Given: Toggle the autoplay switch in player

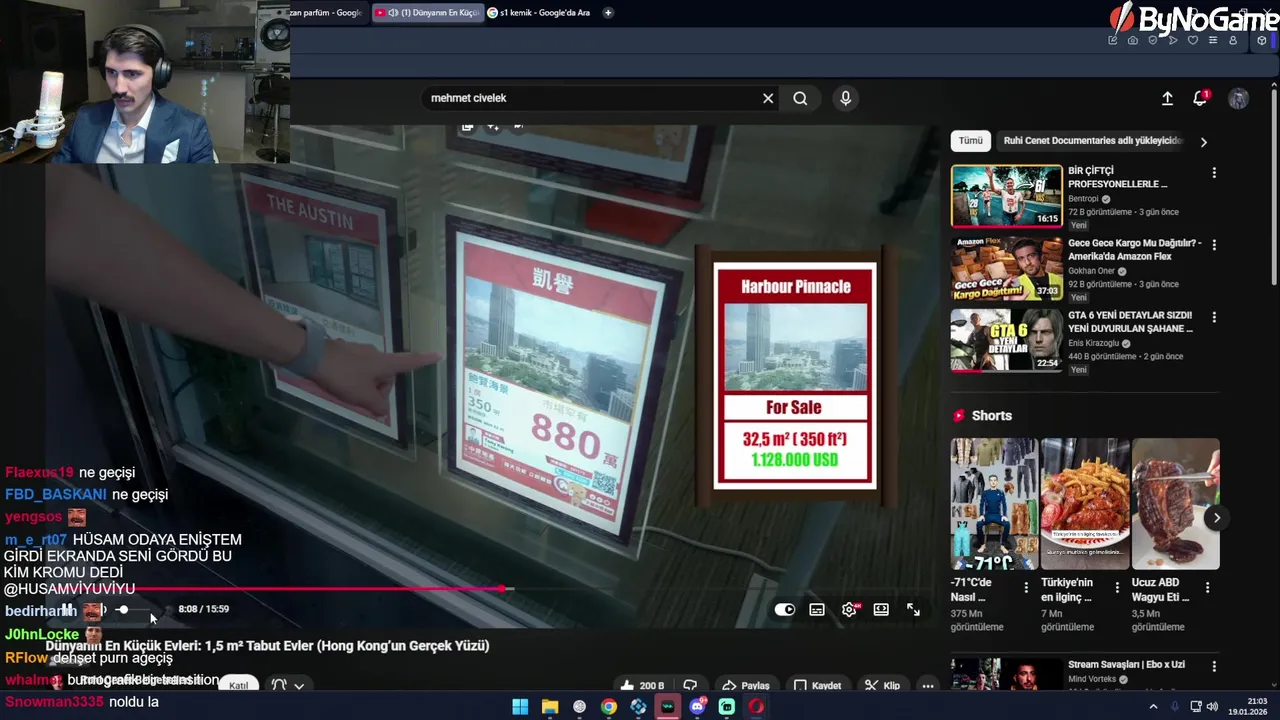Looking at the screenshot, I should tap(785, 610).
